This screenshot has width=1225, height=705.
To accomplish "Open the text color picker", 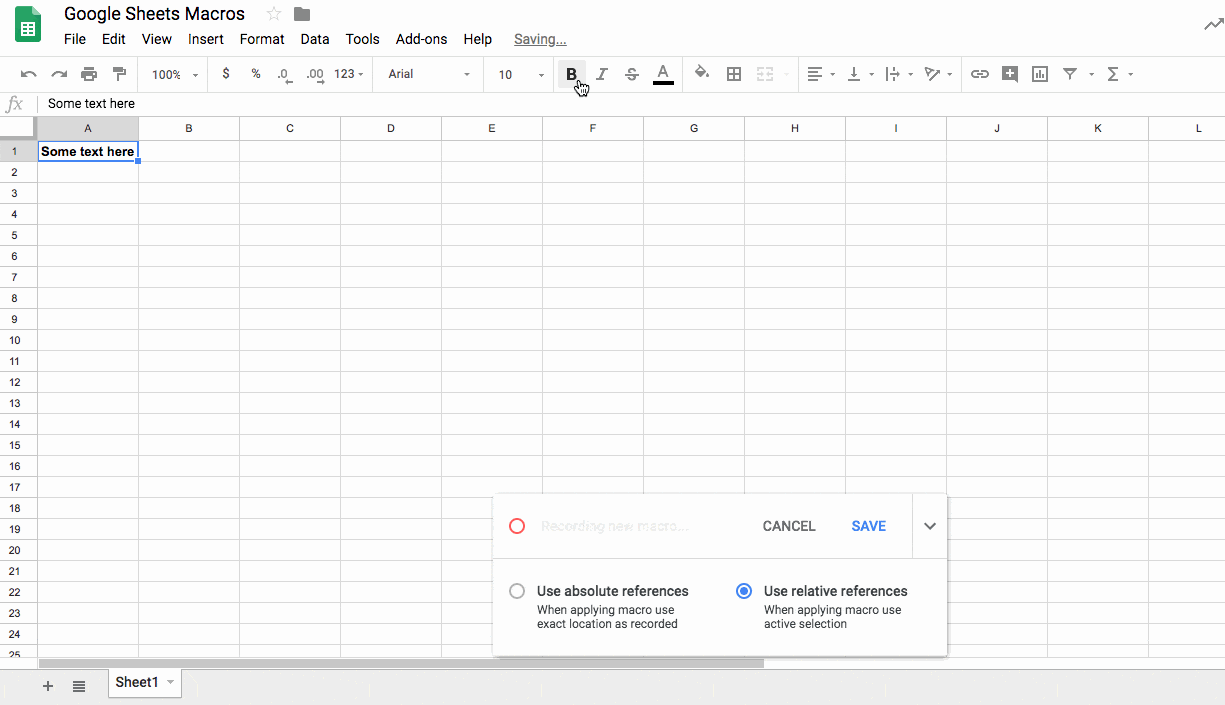I will [662, 74].
